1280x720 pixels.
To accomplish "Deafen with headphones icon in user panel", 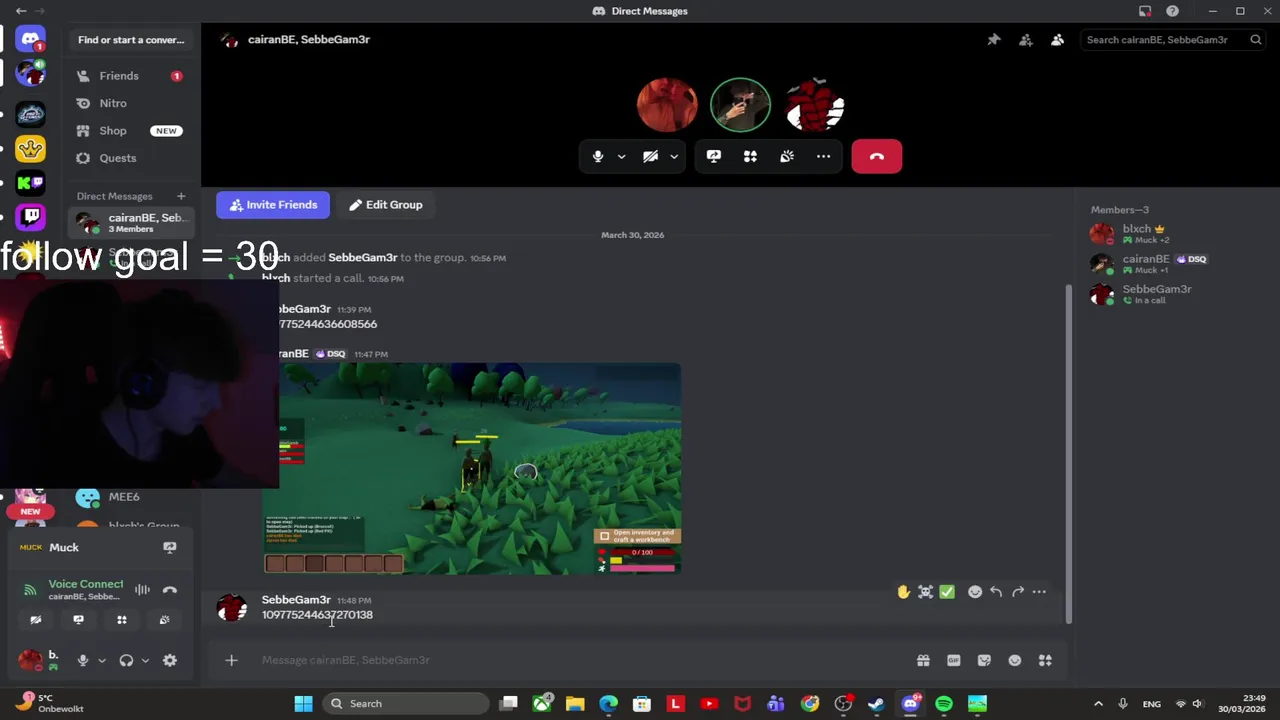I will tap(126, 660).
